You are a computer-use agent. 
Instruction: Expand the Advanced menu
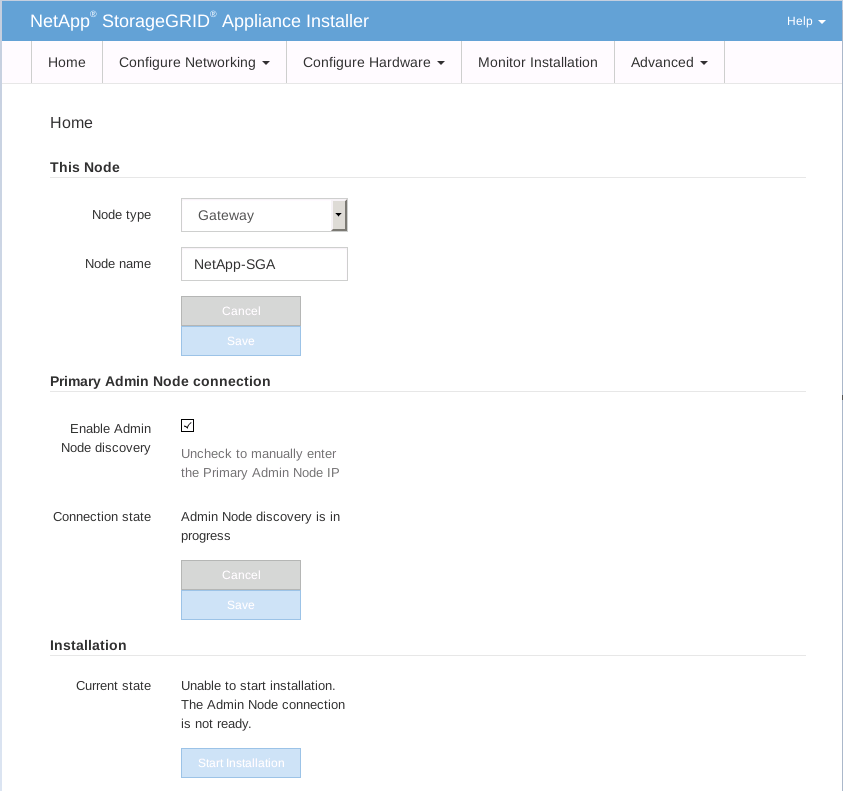(x=669, y=62)
